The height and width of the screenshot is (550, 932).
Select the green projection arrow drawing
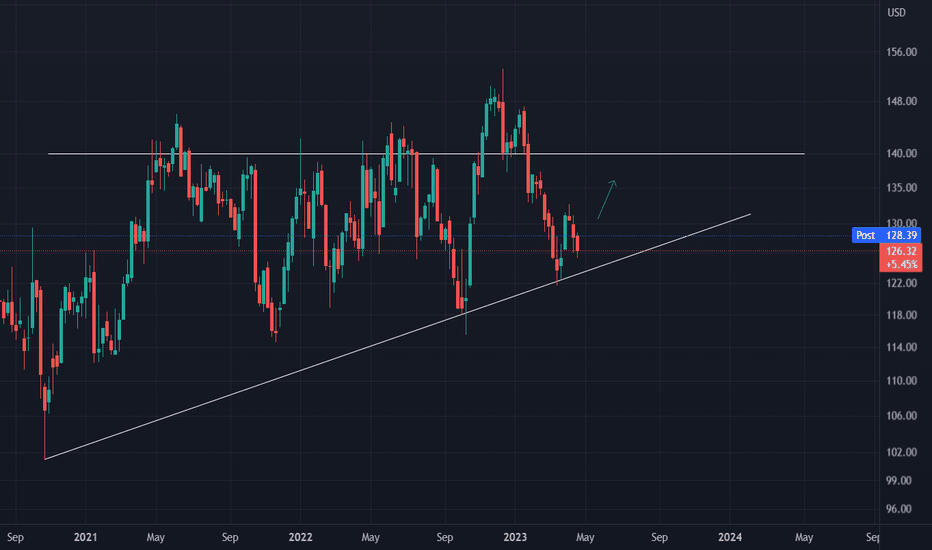[606, 200]
